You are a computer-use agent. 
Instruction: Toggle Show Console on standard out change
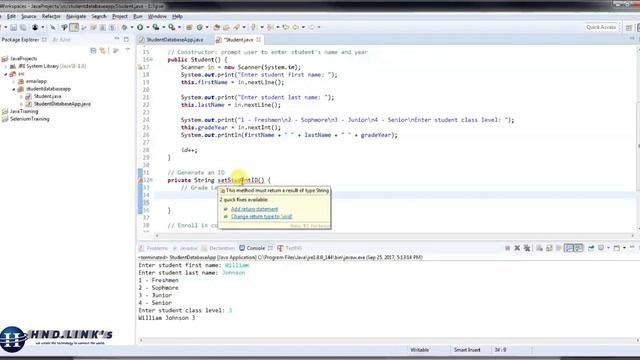[569, 248]
